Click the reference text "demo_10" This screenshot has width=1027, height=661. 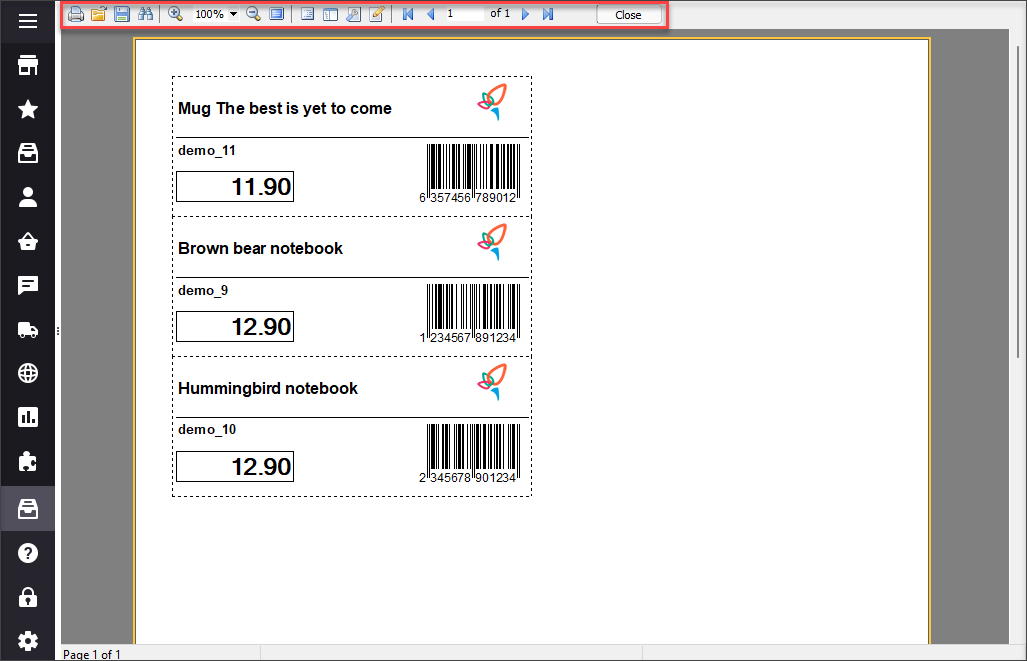(207, 430)
